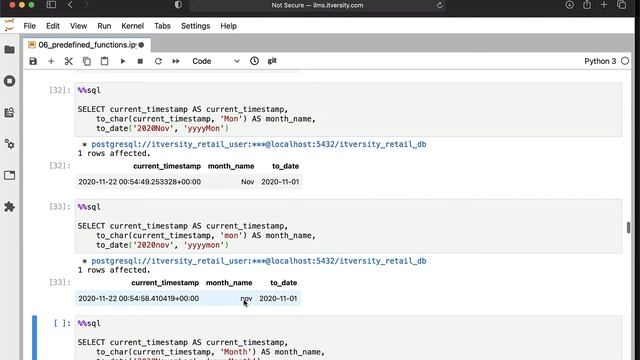Copy the selected cell
The image size is (640, 360).
click(87, 61)
